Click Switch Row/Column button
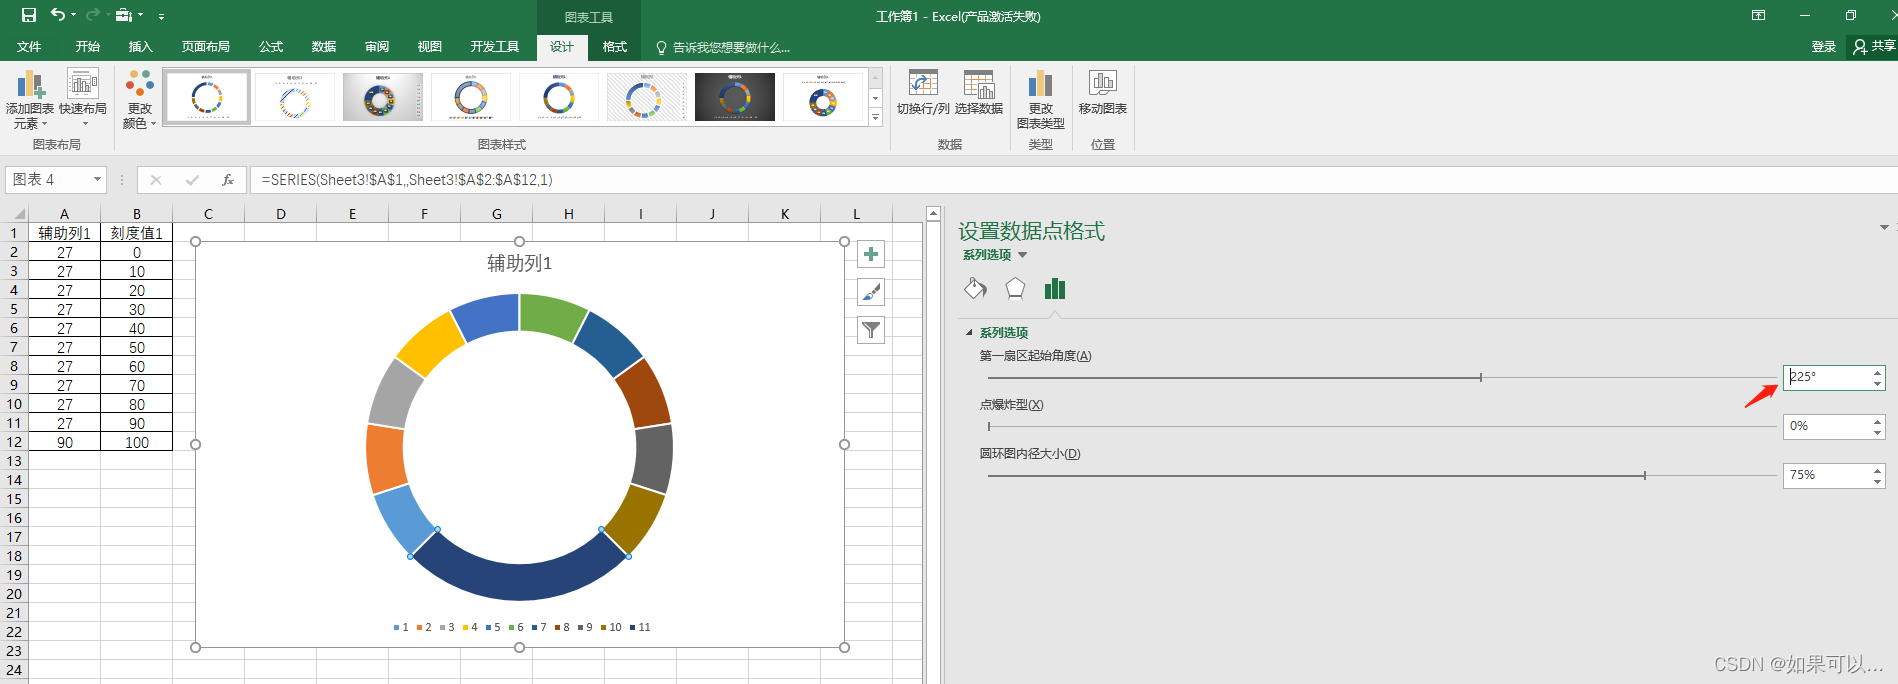1898x684 pixels. (x=923, y=93)
